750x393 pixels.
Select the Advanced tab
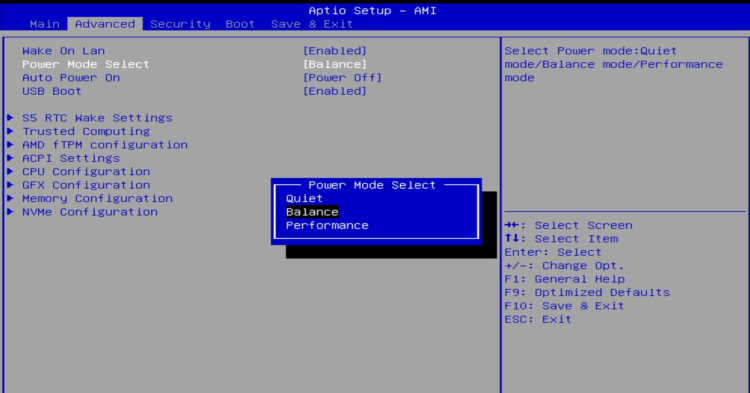105,24
